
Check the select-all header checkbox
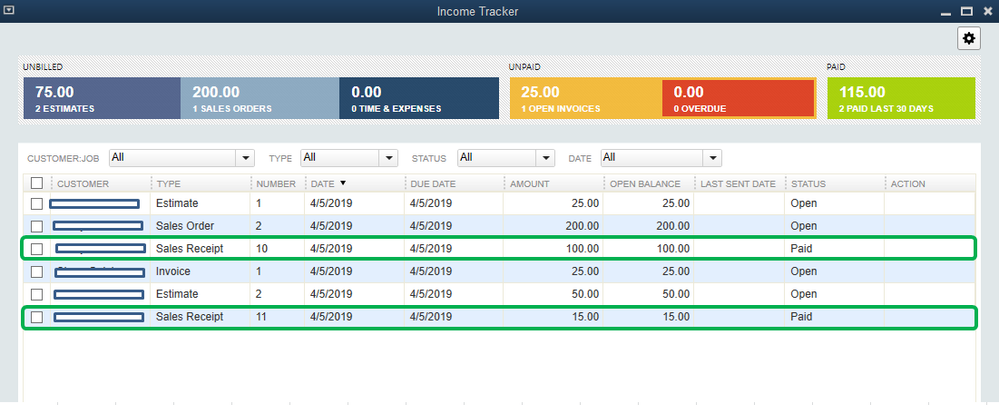click(x=37, y=183)
